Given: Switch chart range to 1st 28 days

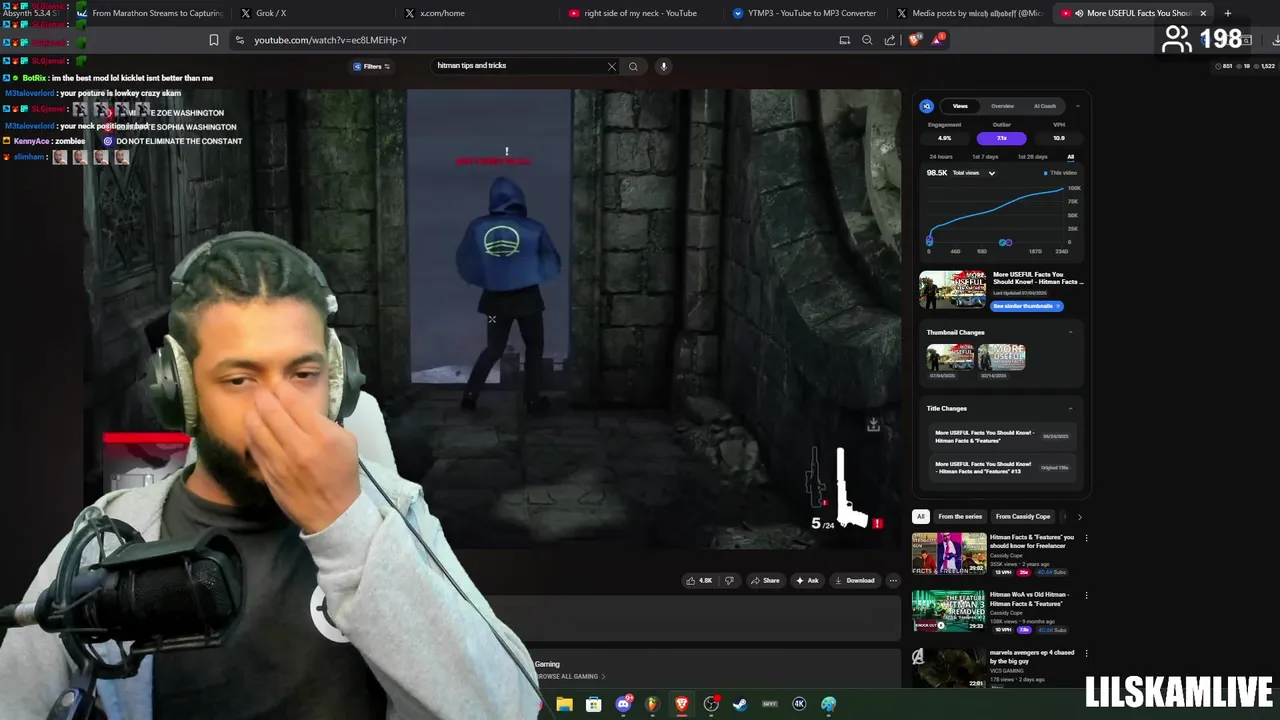Looking at the screenshot, I should (1032, 157).
